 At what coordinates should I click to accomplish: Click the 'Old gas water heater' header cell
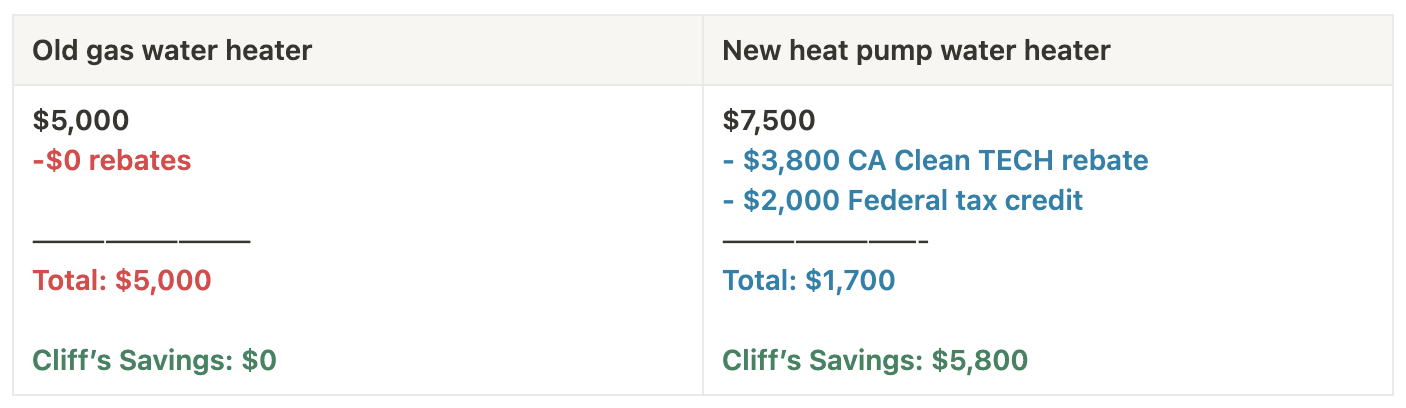coord(358,51)
